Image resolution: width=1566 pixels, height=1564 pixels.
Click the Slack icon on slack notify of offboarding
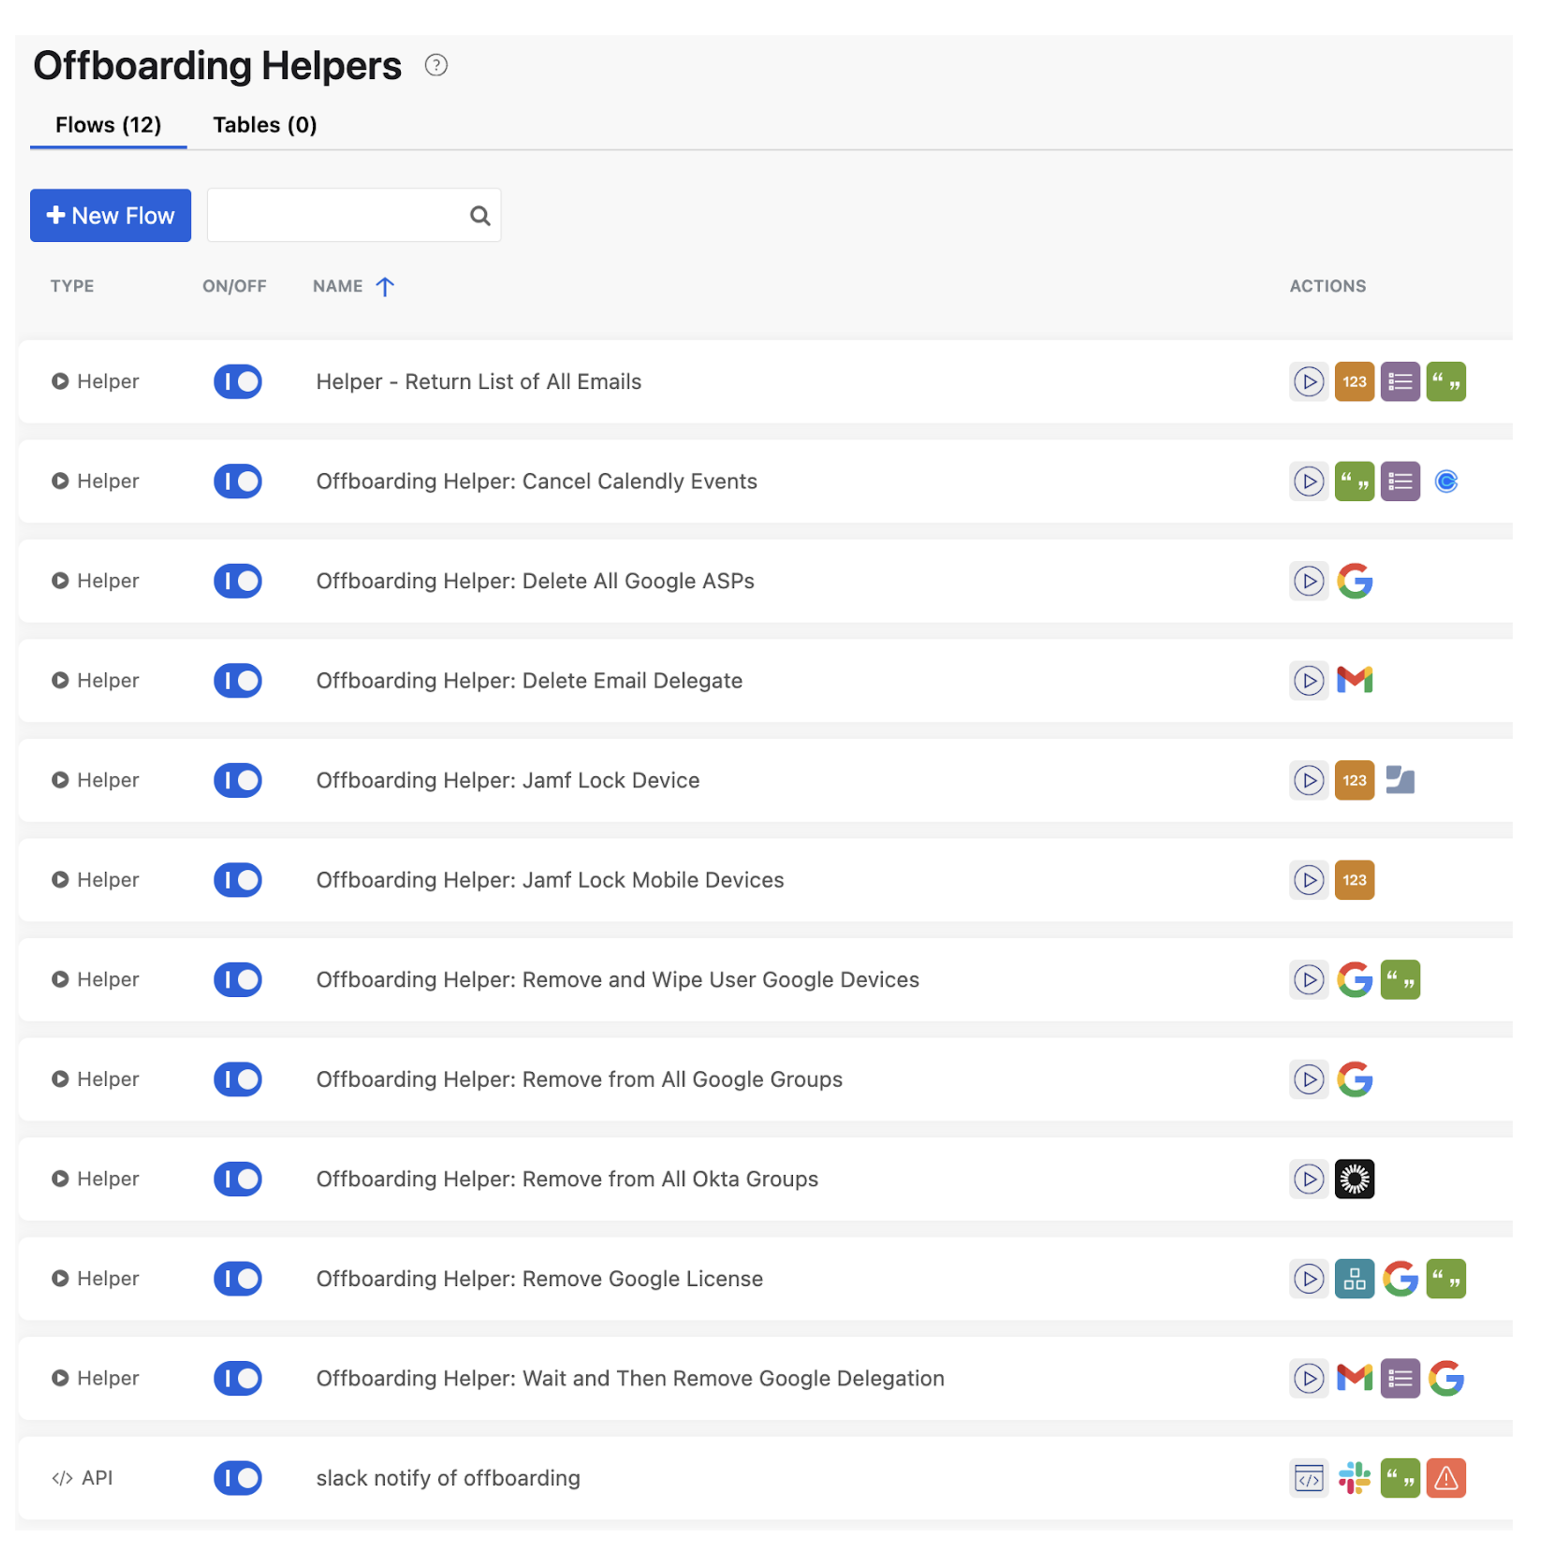click(1355, 1477)
